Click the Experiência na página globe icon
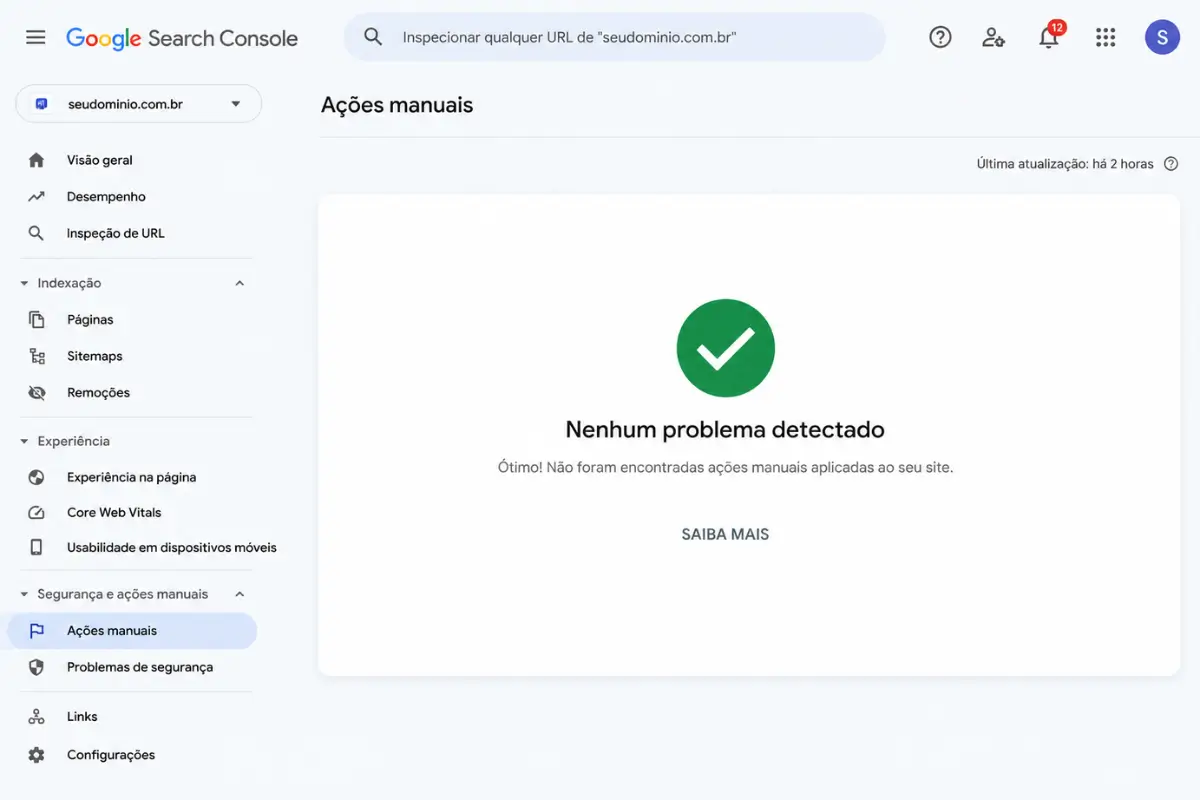This screenshot has width=1200, height=800. [37, 477]
